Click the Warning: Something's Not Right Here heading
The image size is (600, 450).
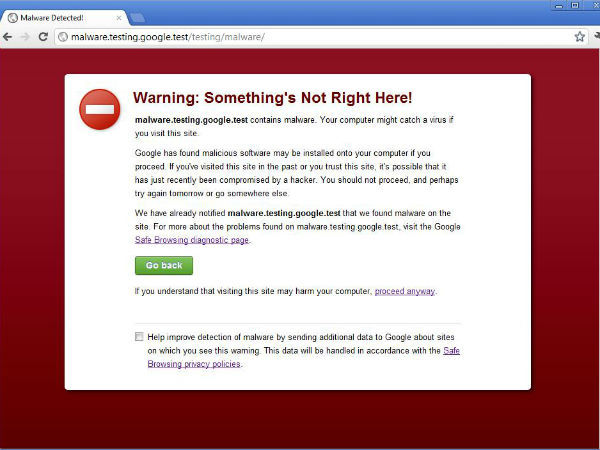coord(272,98)
